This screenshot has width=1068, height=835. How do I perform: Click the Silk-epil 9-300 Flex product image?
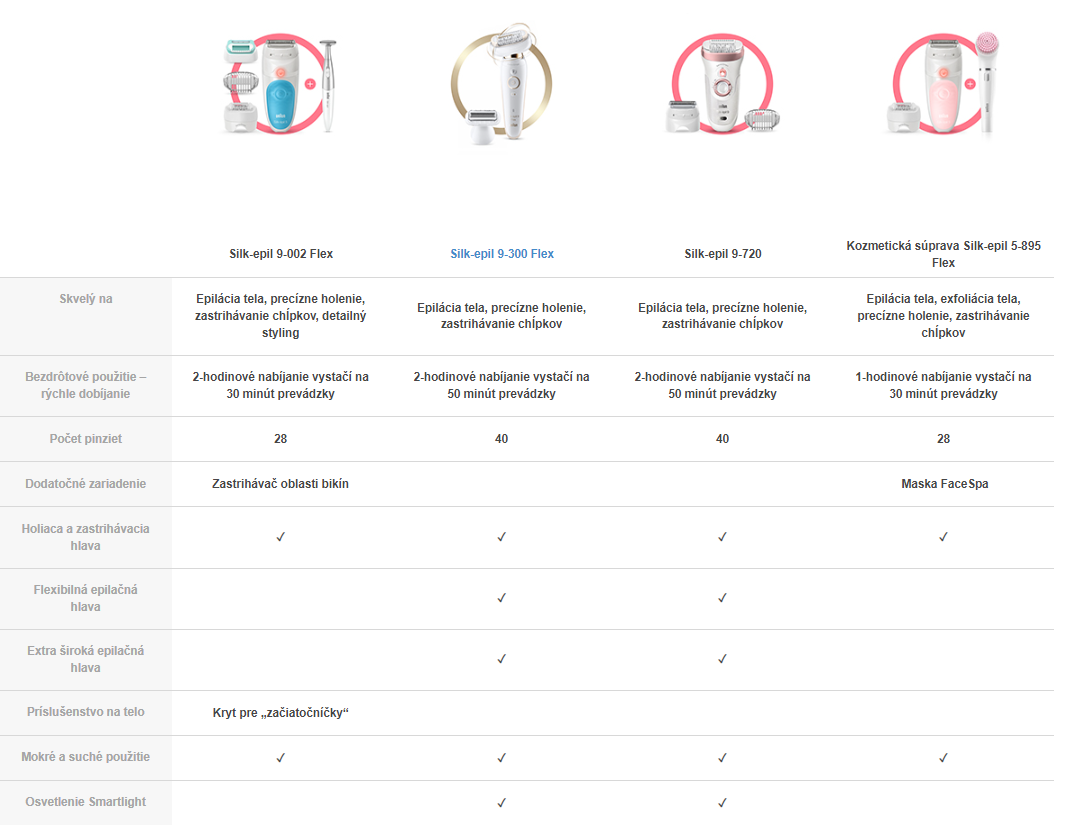coord(501,88)
